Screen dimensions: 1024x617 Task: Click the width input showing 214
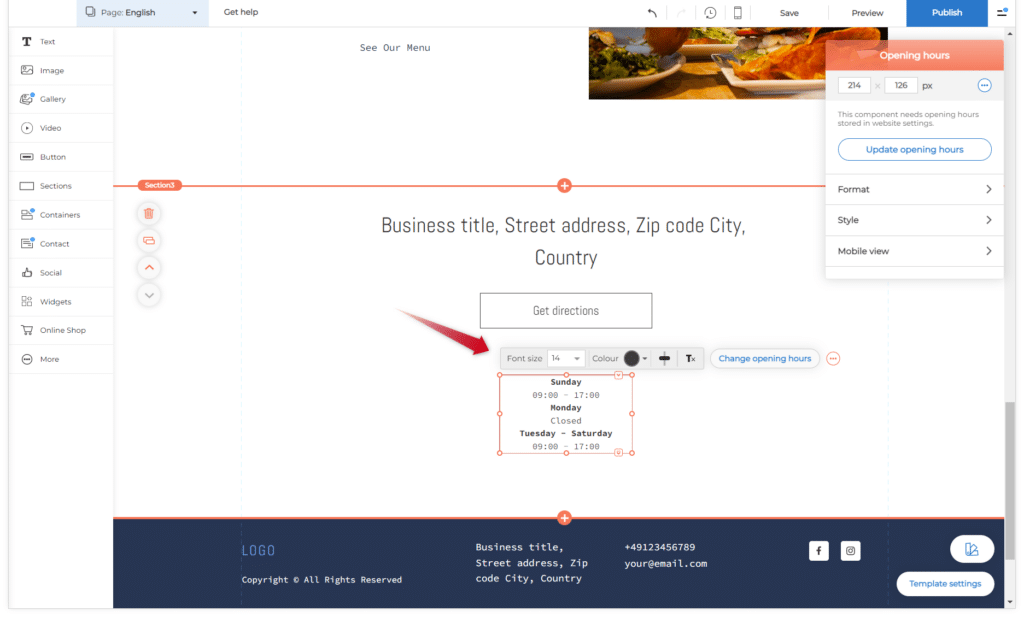(854, 86)
